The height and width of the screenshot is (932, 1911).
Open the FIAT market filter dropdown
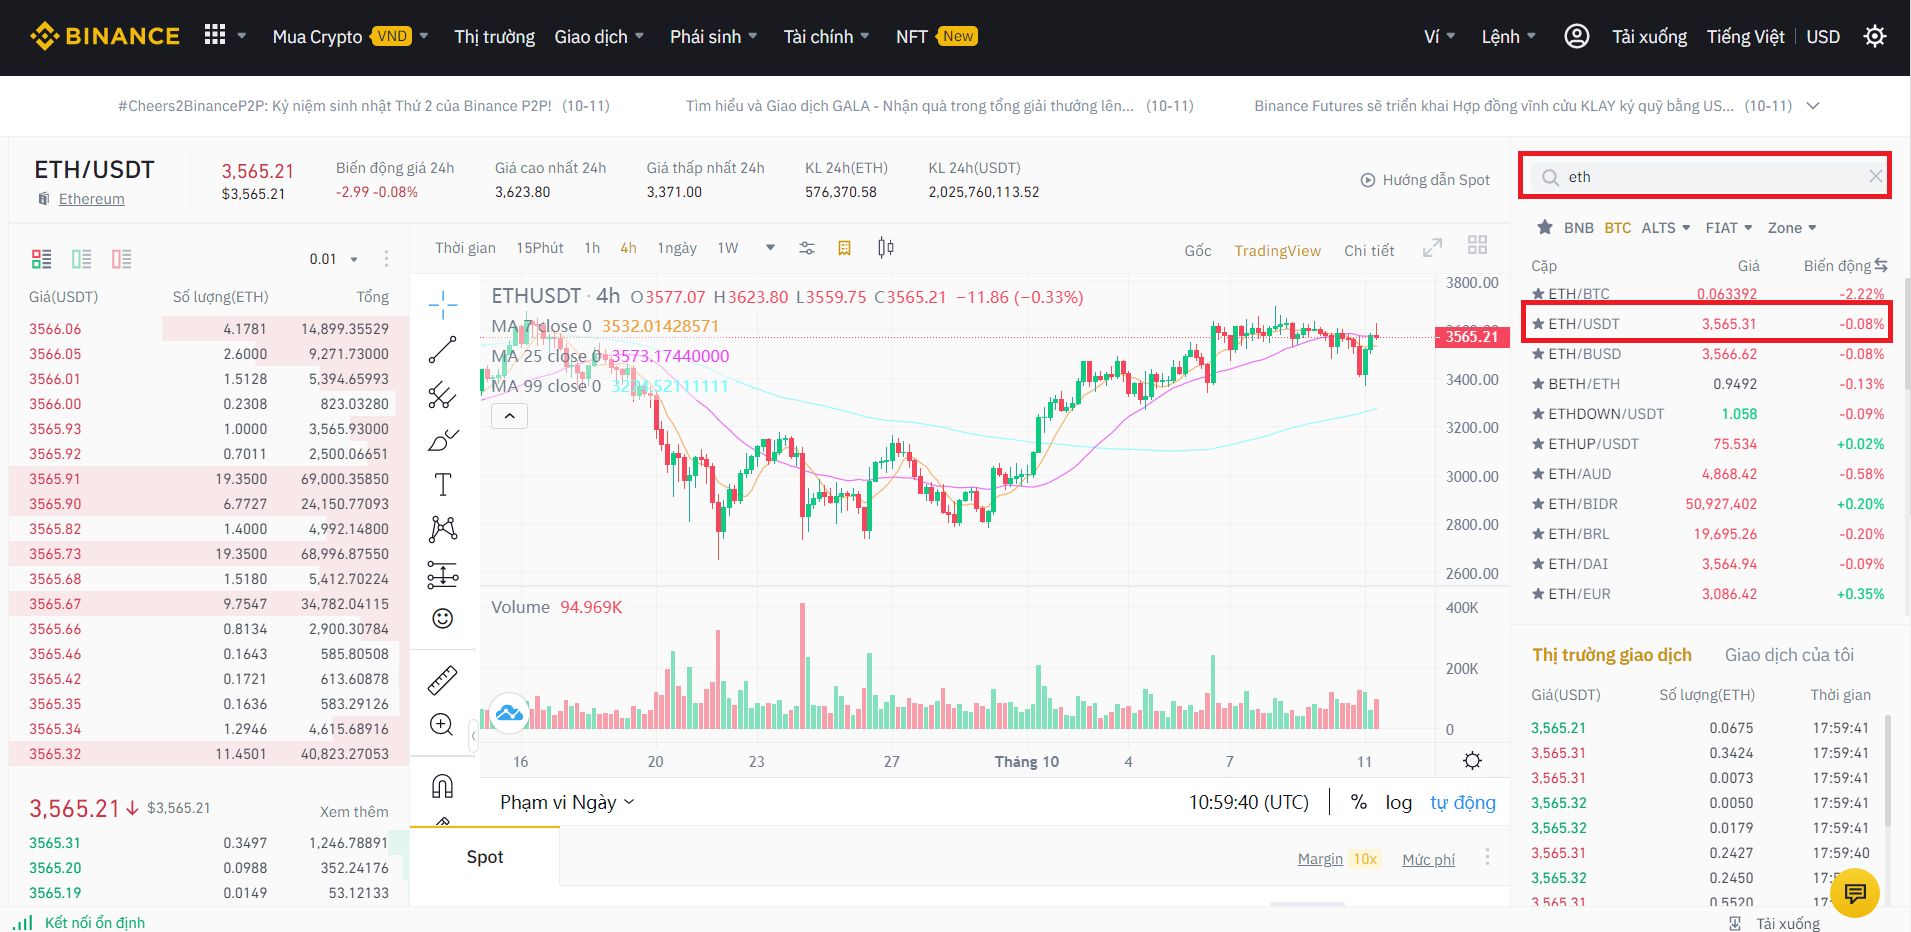[1729, 228]
